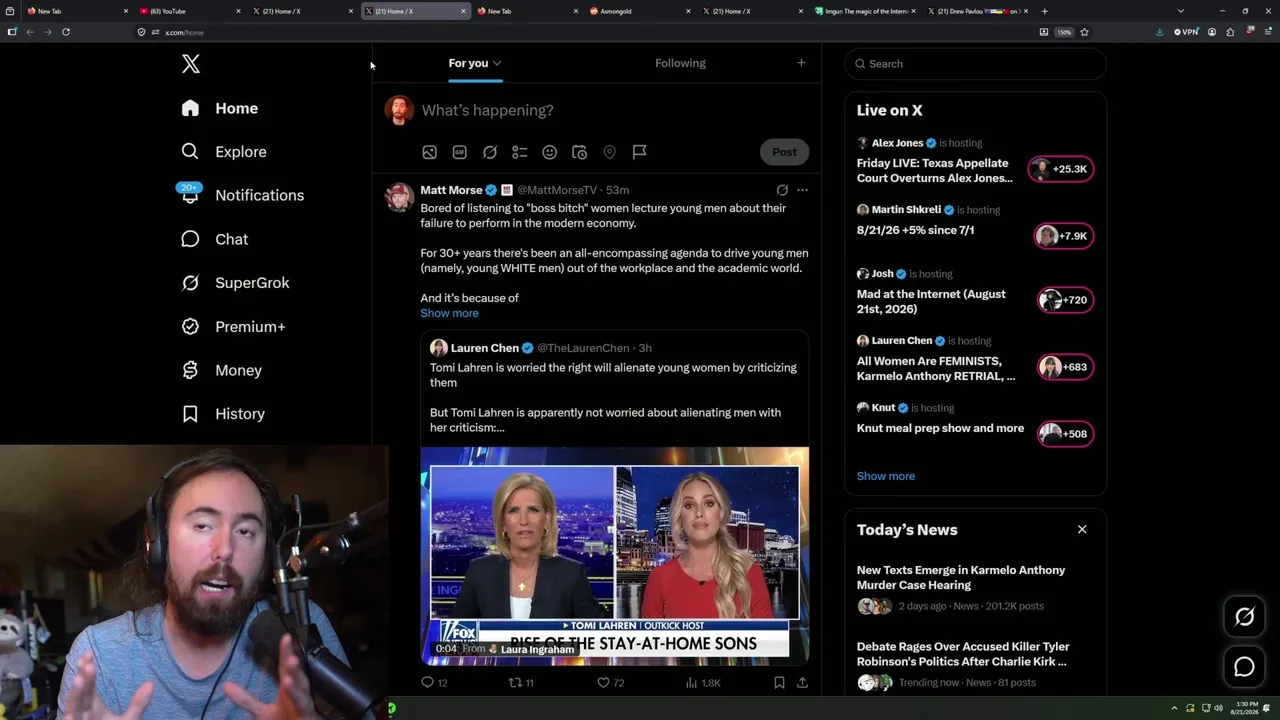Click Show more on Matt Morse post
1280x720 pixels.
click(449, 313)
